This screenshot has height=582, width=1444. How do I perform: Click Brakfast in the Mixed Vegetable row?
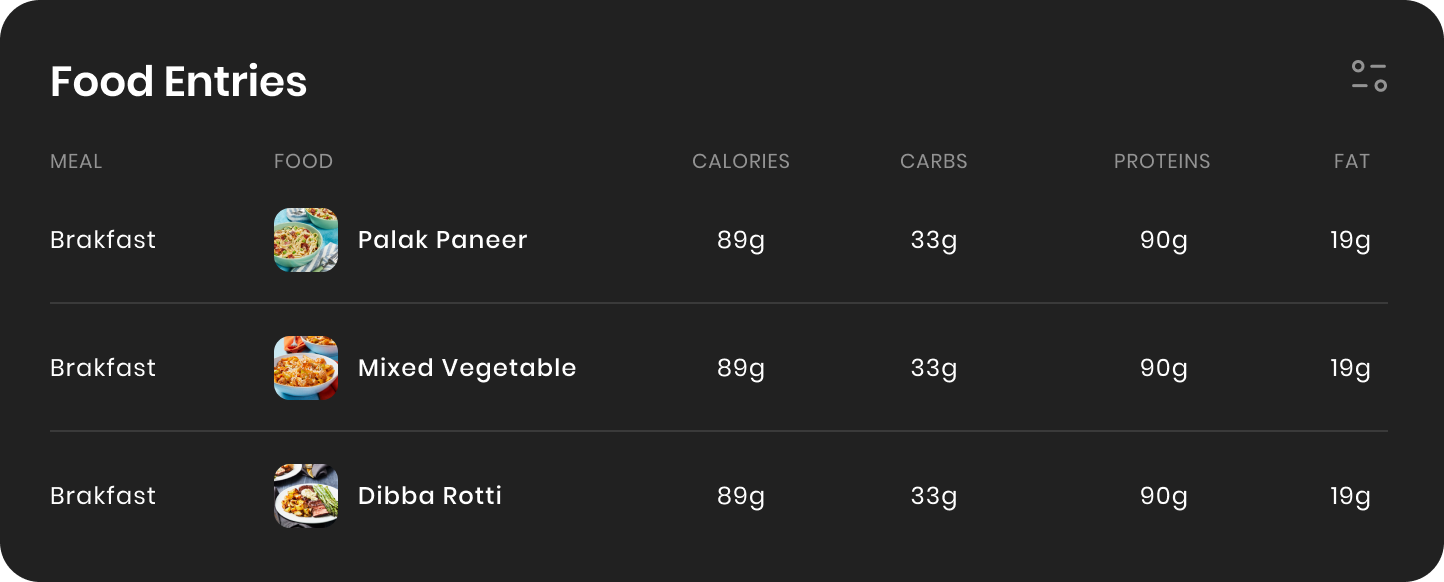coord(103,368)
